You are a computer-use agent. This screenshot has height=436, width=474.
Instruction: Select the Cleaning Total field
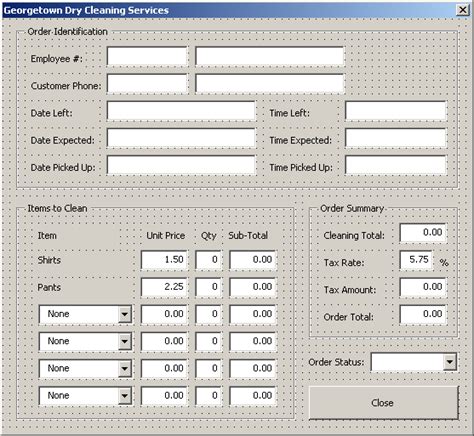[423, 233]
